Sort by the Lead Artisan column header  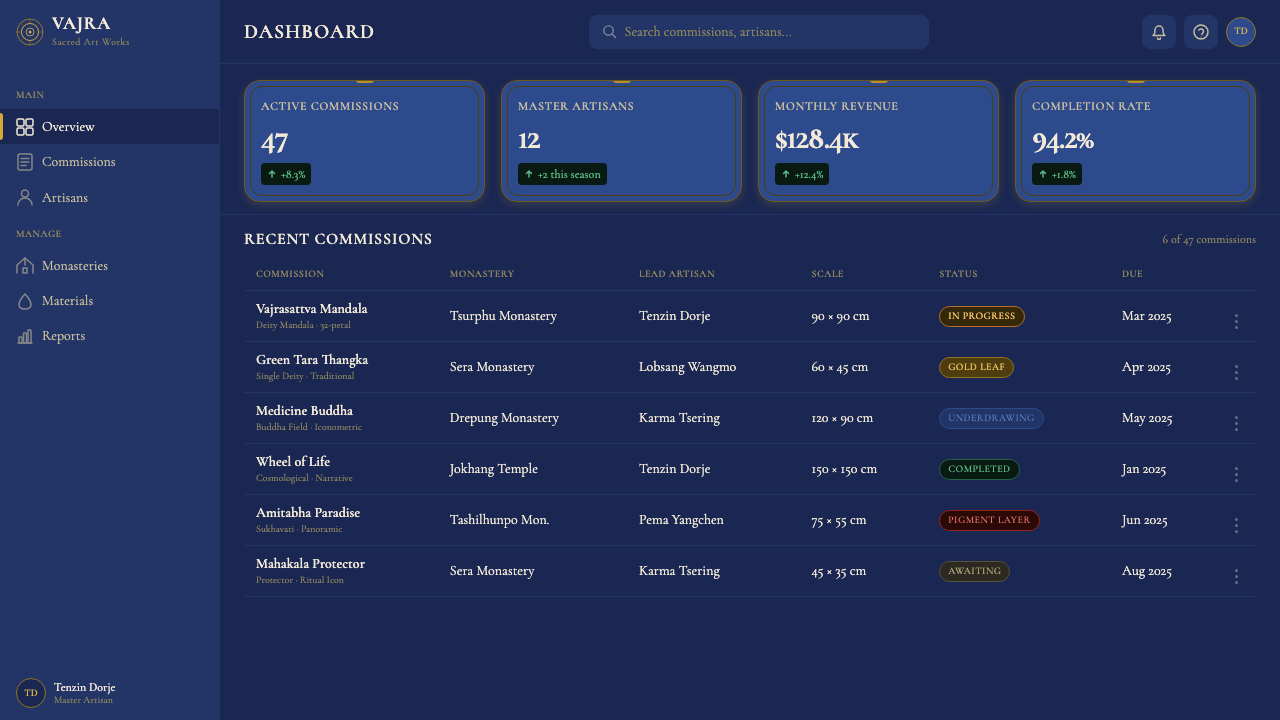677,274
